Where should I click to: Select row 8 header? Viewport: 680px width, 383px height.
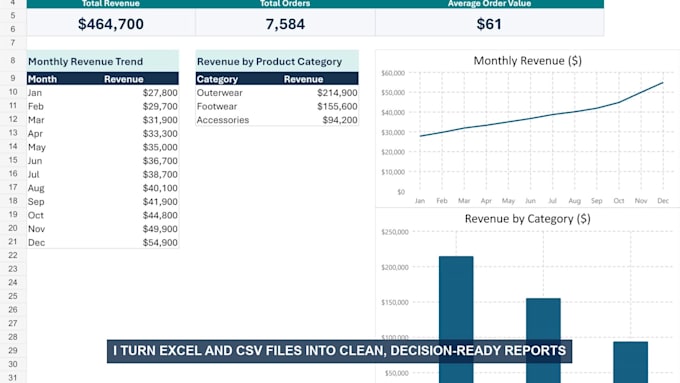pos(13,61)
